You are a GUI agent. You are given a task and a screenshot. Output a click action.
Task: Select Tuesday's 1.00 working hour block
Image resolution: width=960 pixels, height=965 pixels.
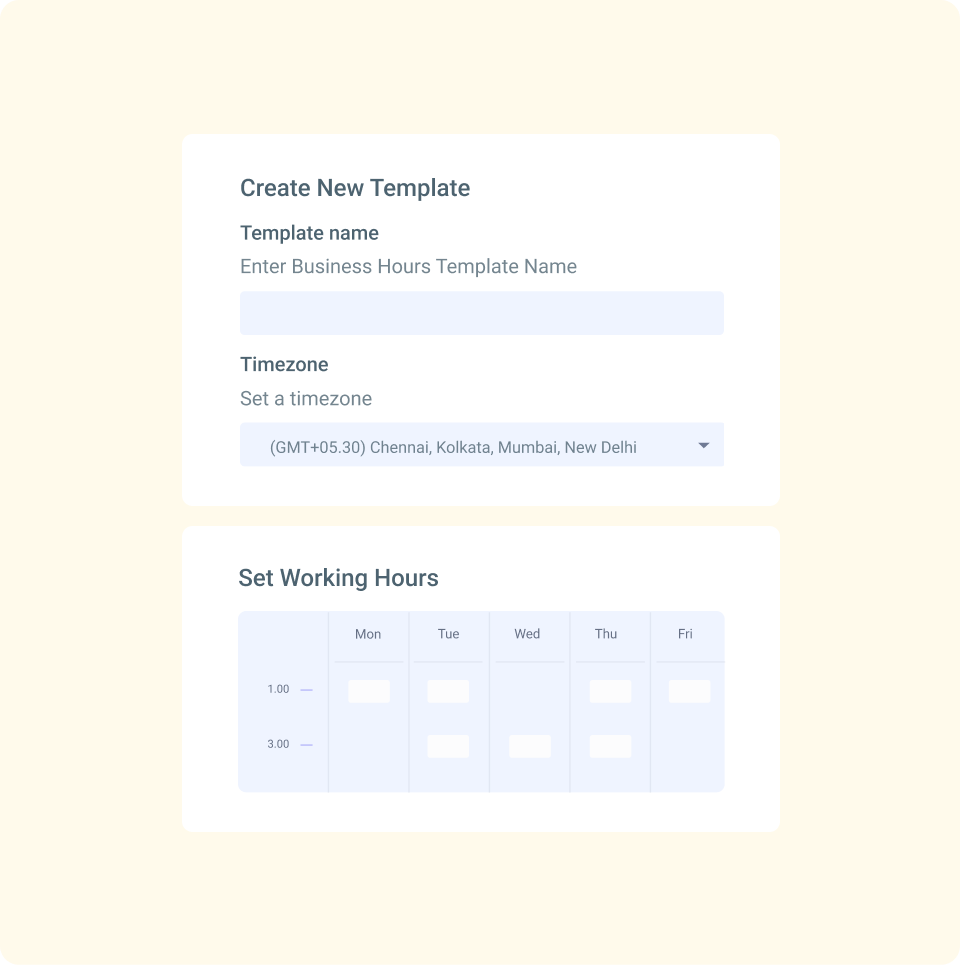click(x=447, y=691)
